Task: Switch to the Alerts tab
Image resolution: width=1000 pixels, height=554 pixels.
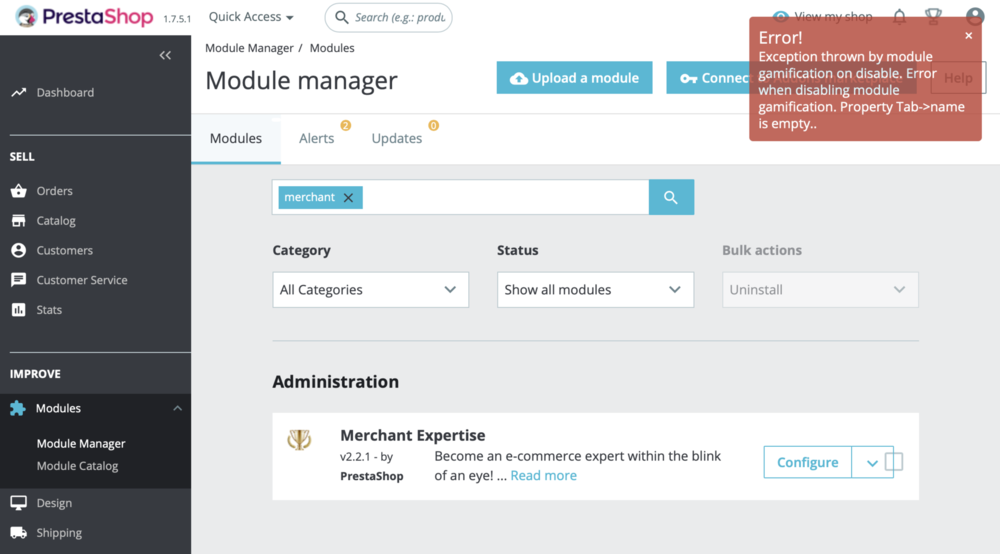Action: point(317,139)
